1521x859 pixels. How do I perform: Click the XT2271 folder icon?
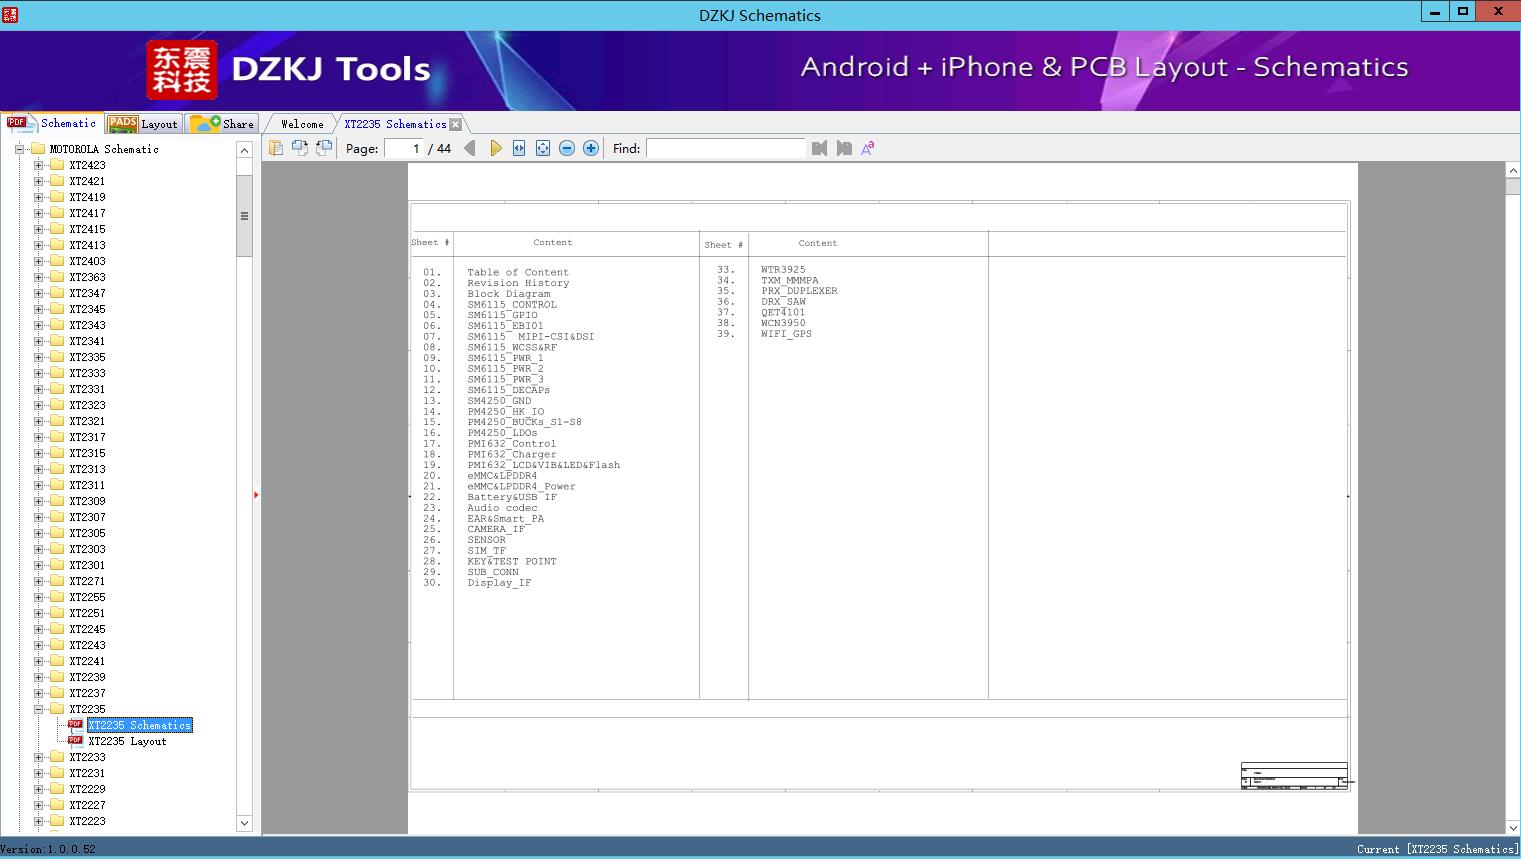point(57,581)
